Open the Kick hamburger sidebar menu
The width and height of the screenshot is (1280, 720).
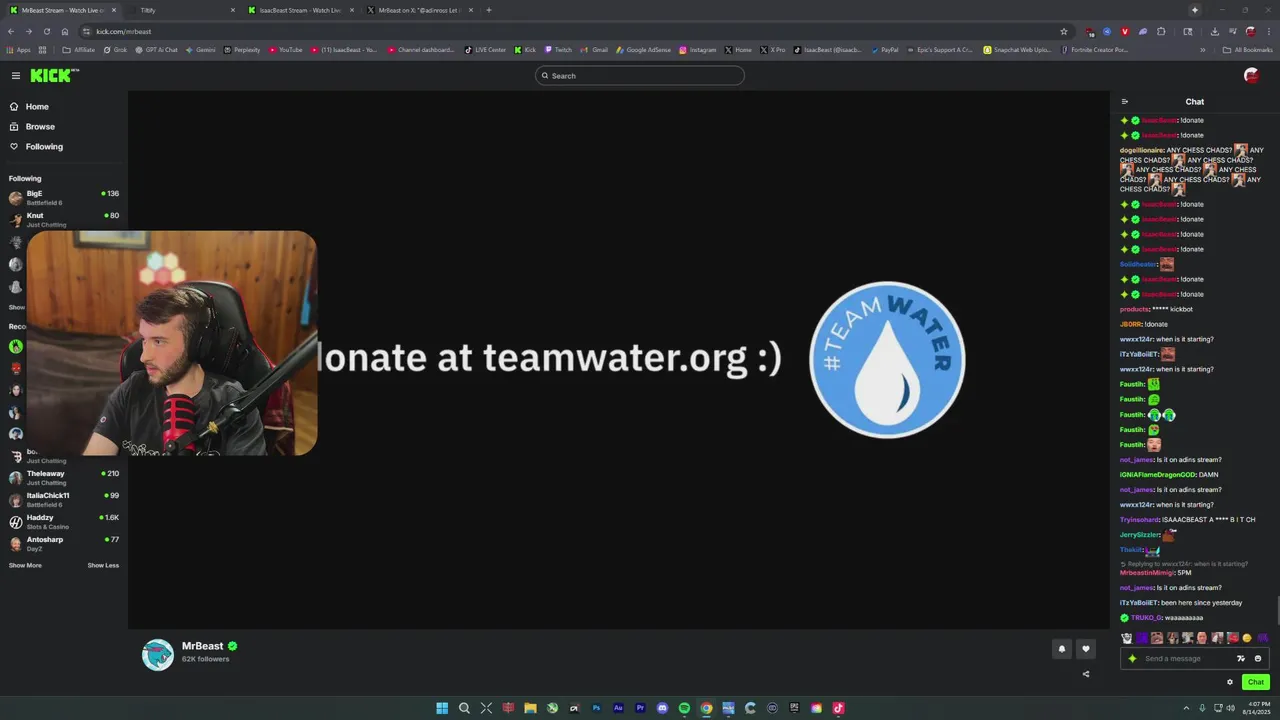click(16, 76)
